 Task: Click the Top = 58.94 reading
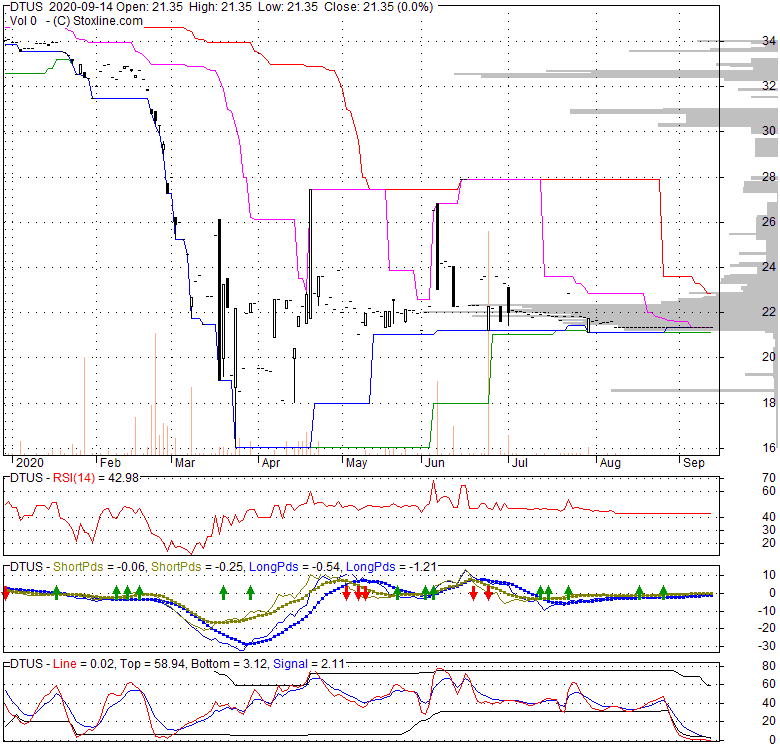pyautogui.click(x=152, y=664)
